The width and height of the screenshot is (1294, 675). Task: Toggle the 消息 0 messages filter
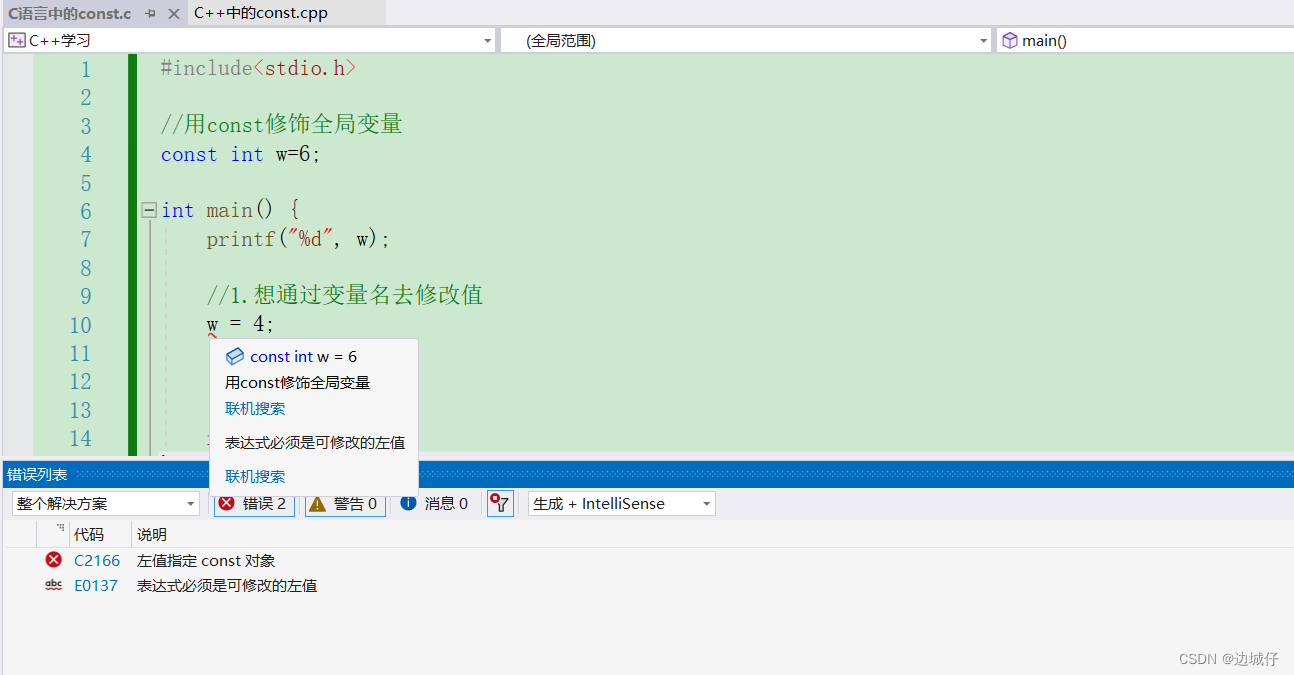click(x=436, y=503)
